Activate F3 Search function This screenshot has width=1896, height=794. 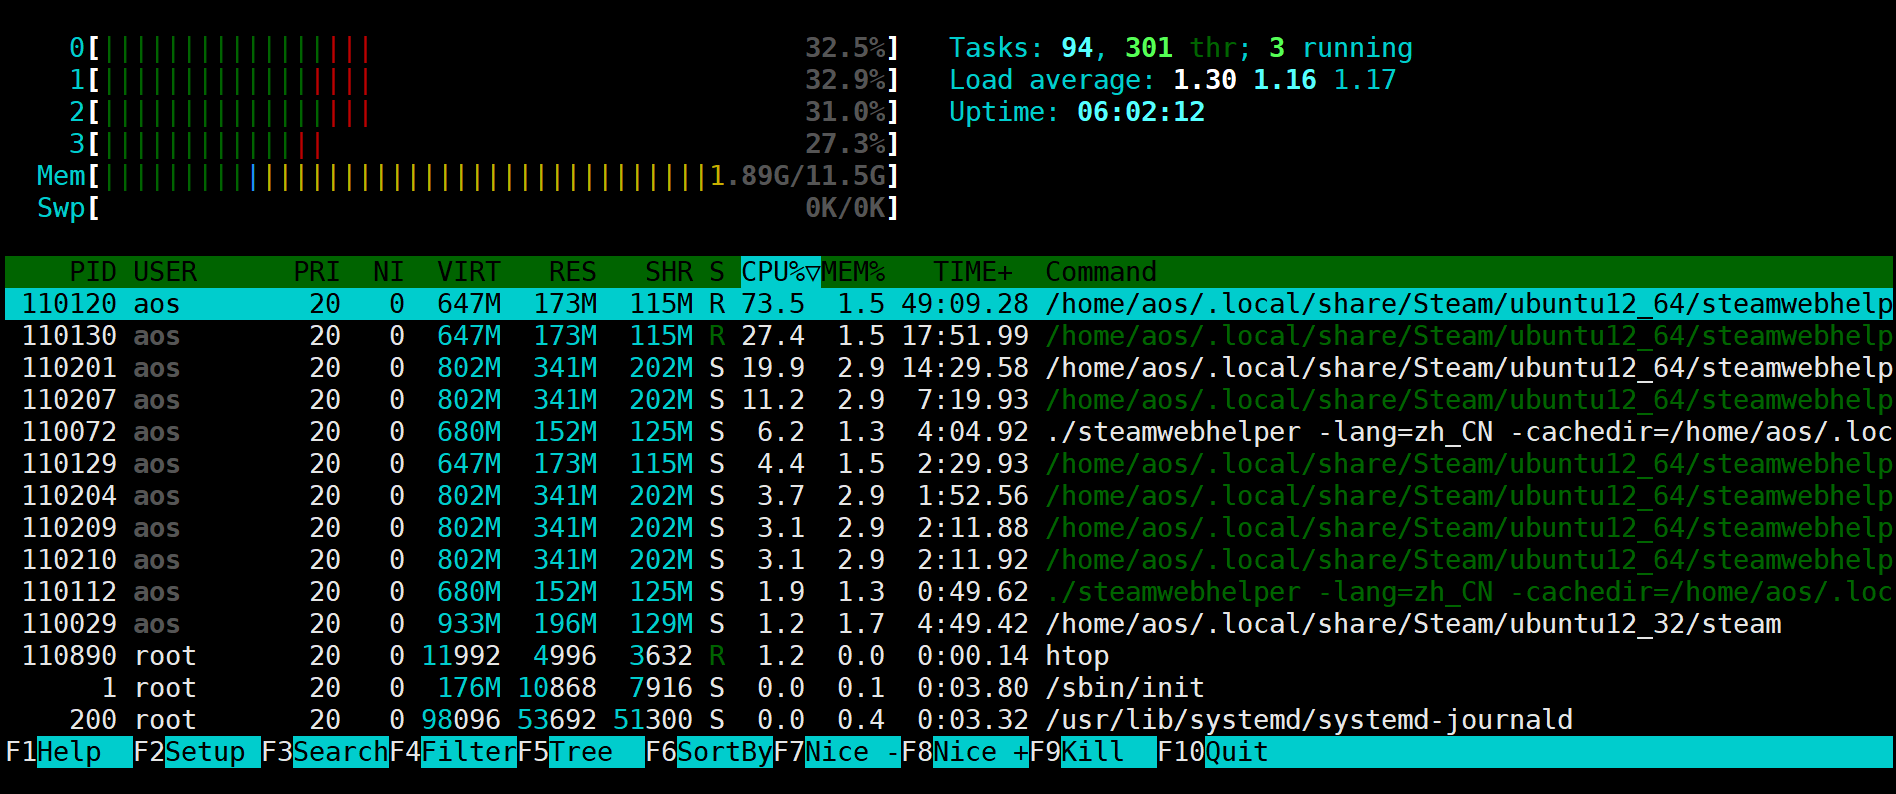[x=324, y=752]
